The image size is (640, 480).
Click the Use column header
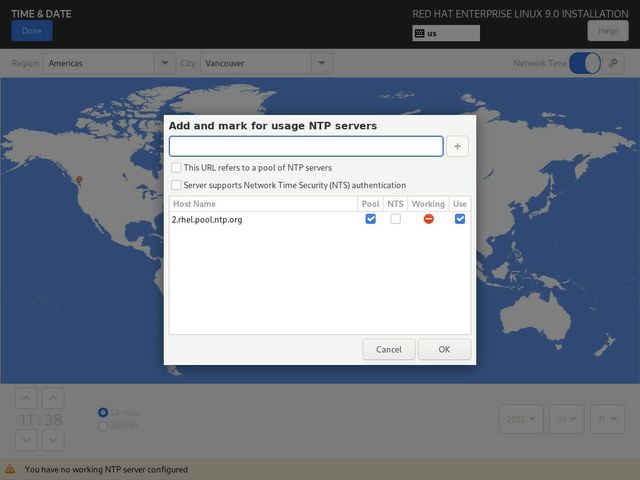point(460,204)
